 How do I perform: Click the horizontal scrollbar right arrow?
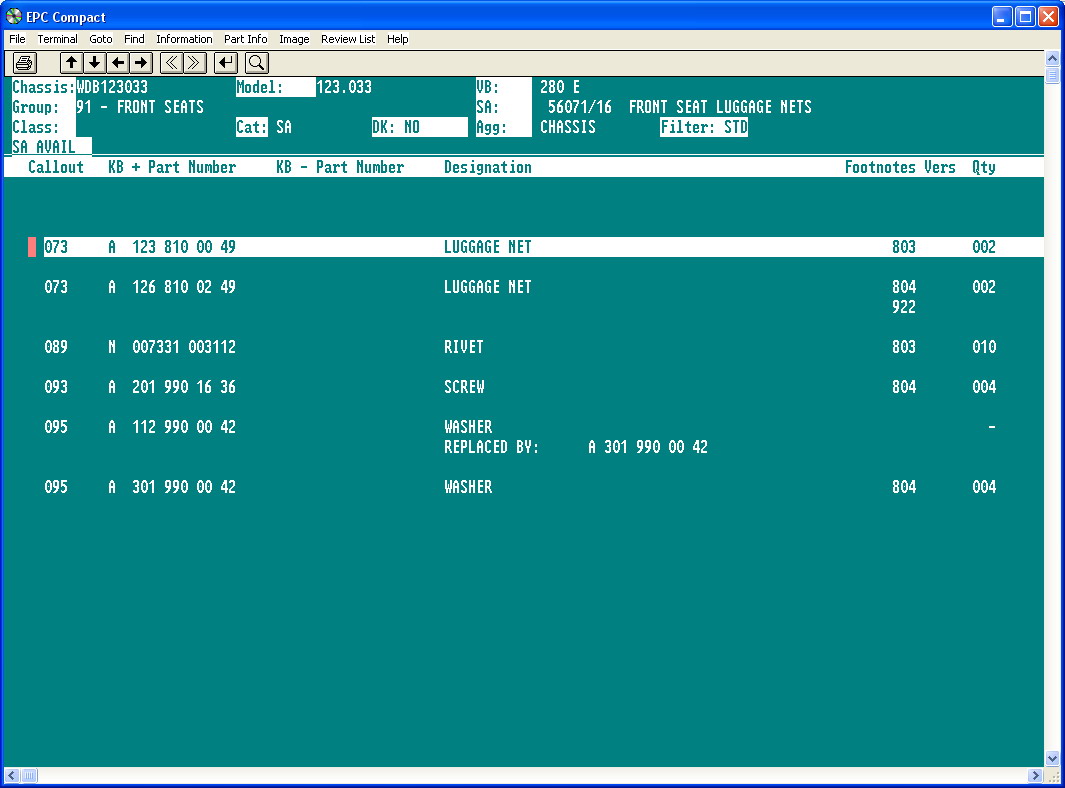(1036, 775)
